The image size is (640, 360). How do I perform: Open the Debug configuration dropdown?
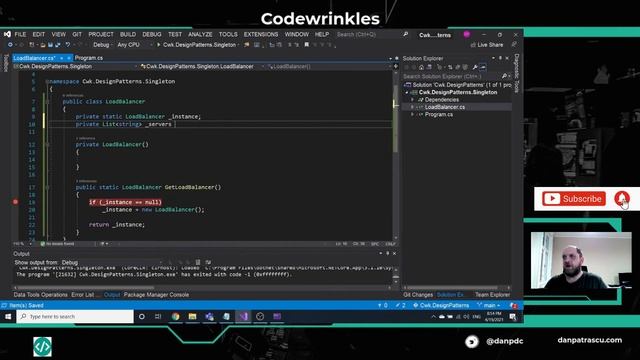[102, 45]
